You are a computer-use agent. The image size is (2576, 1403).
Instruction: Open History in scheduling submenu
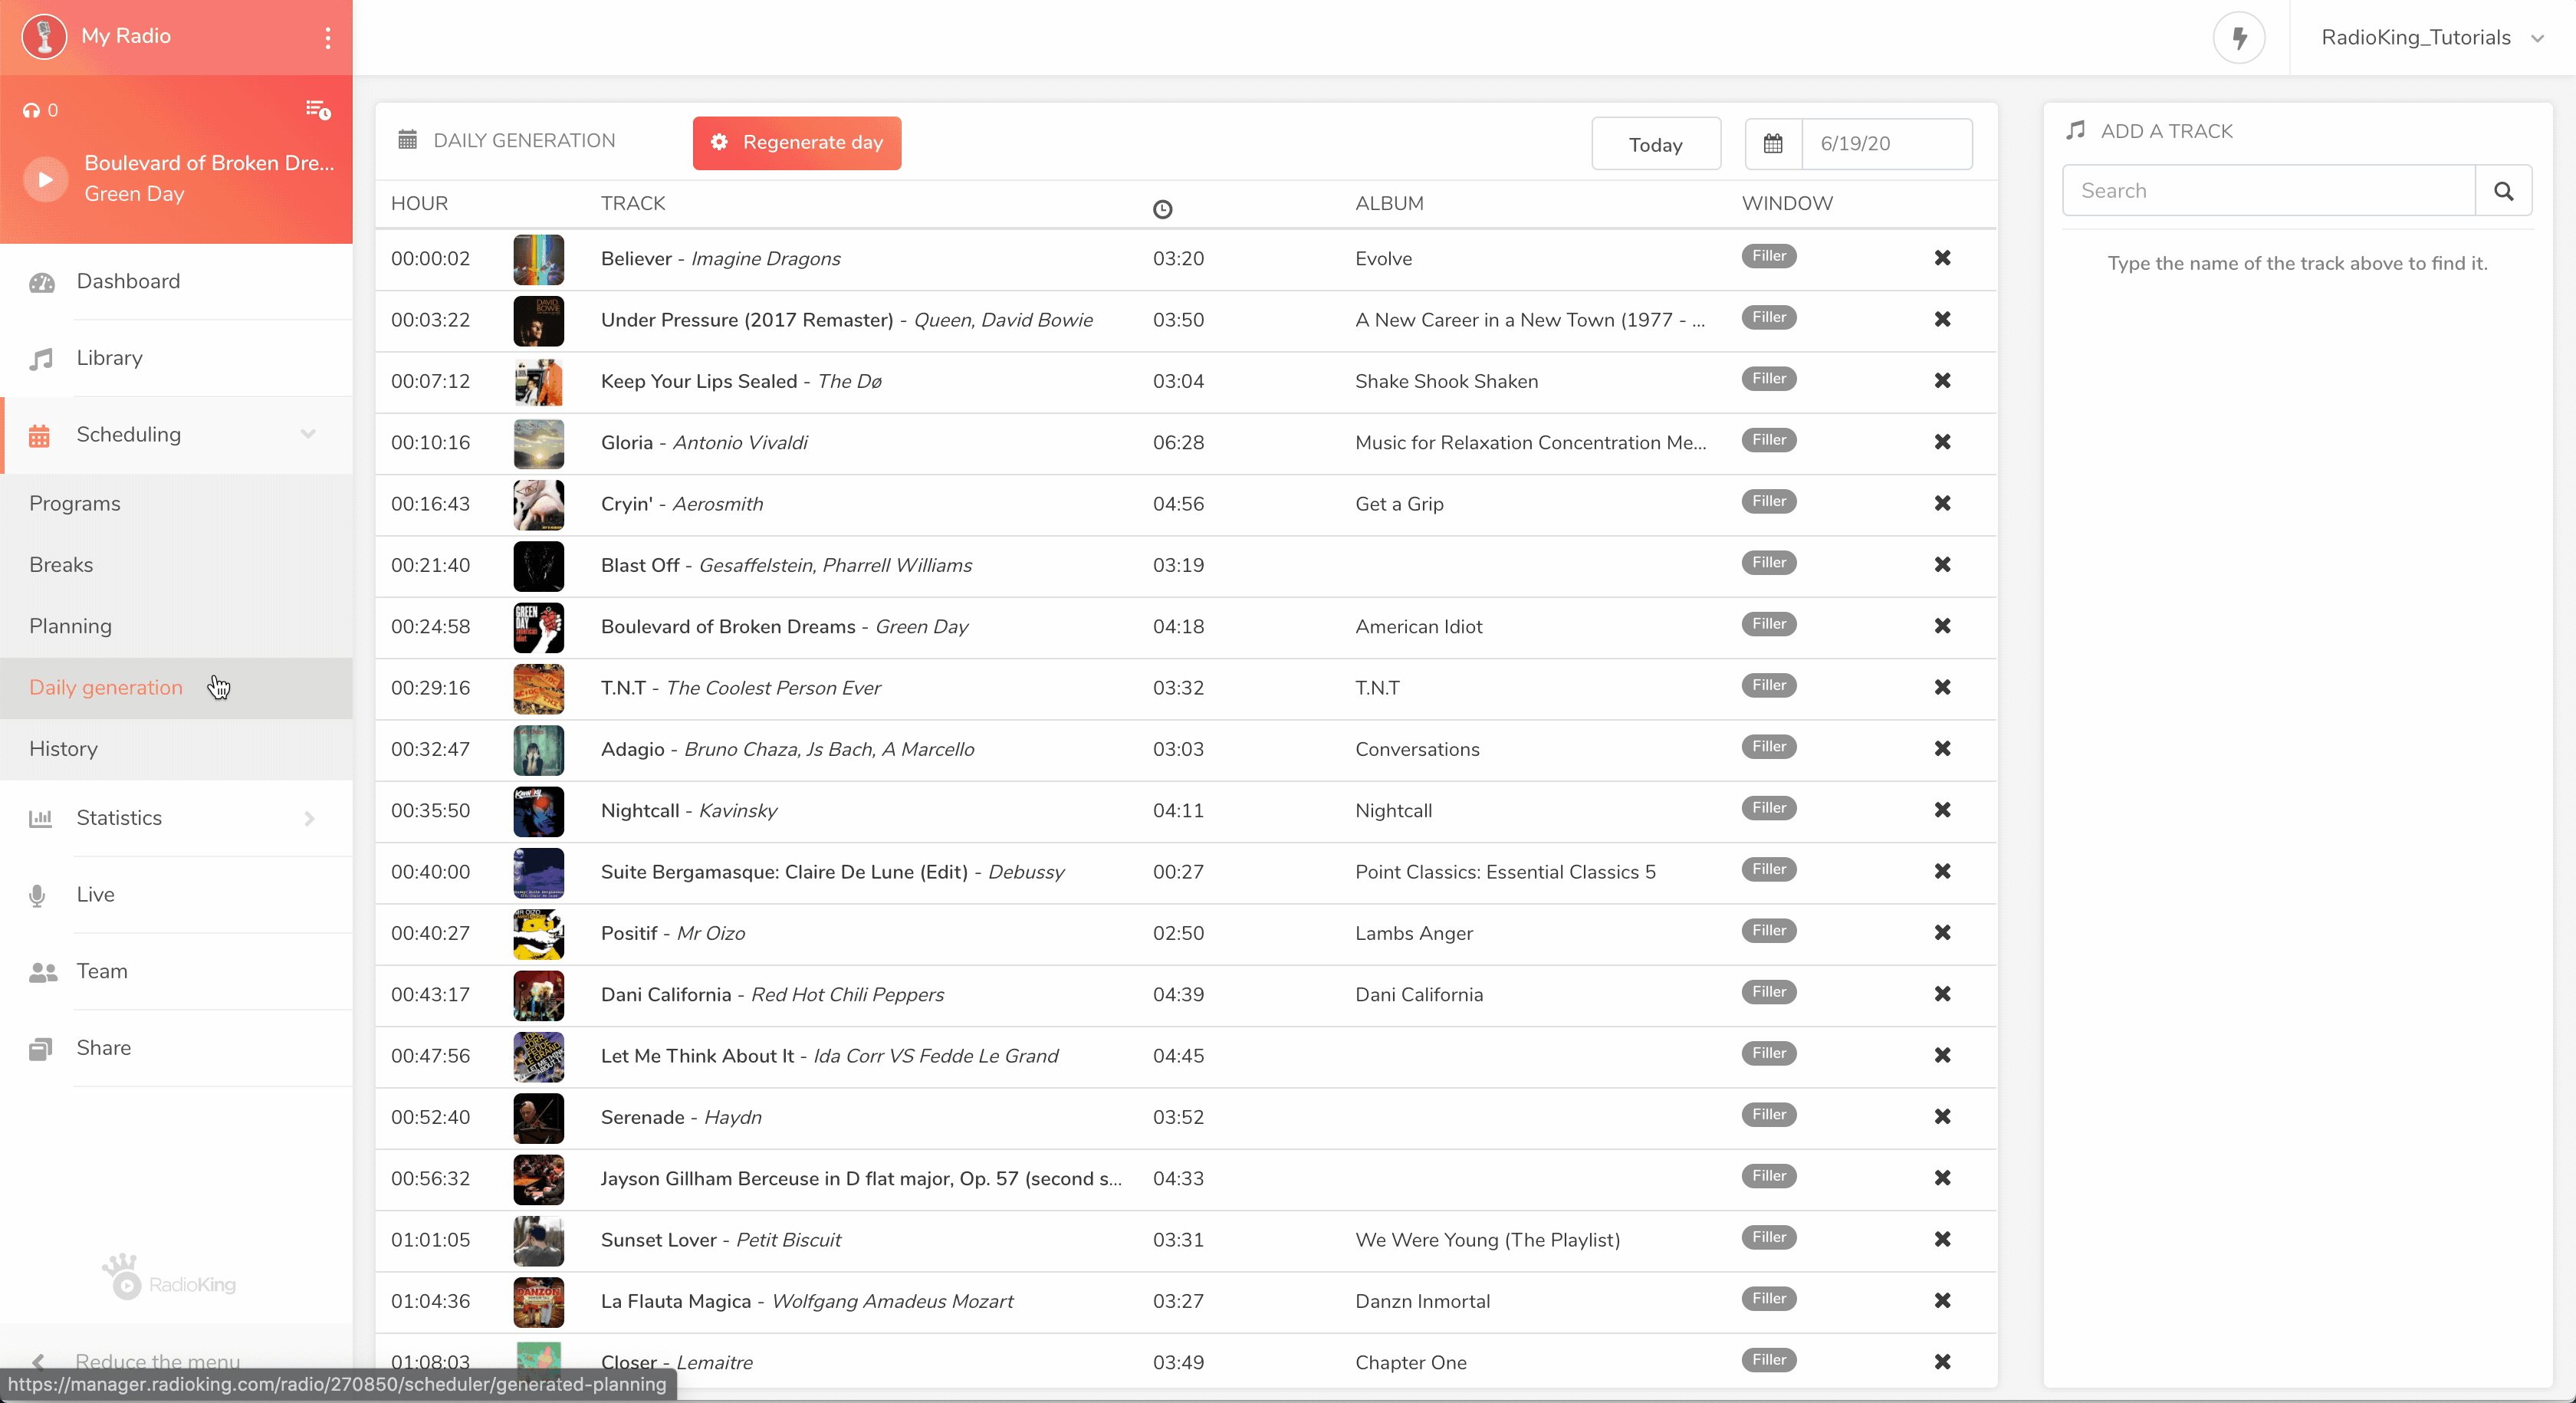coord(63,749)
